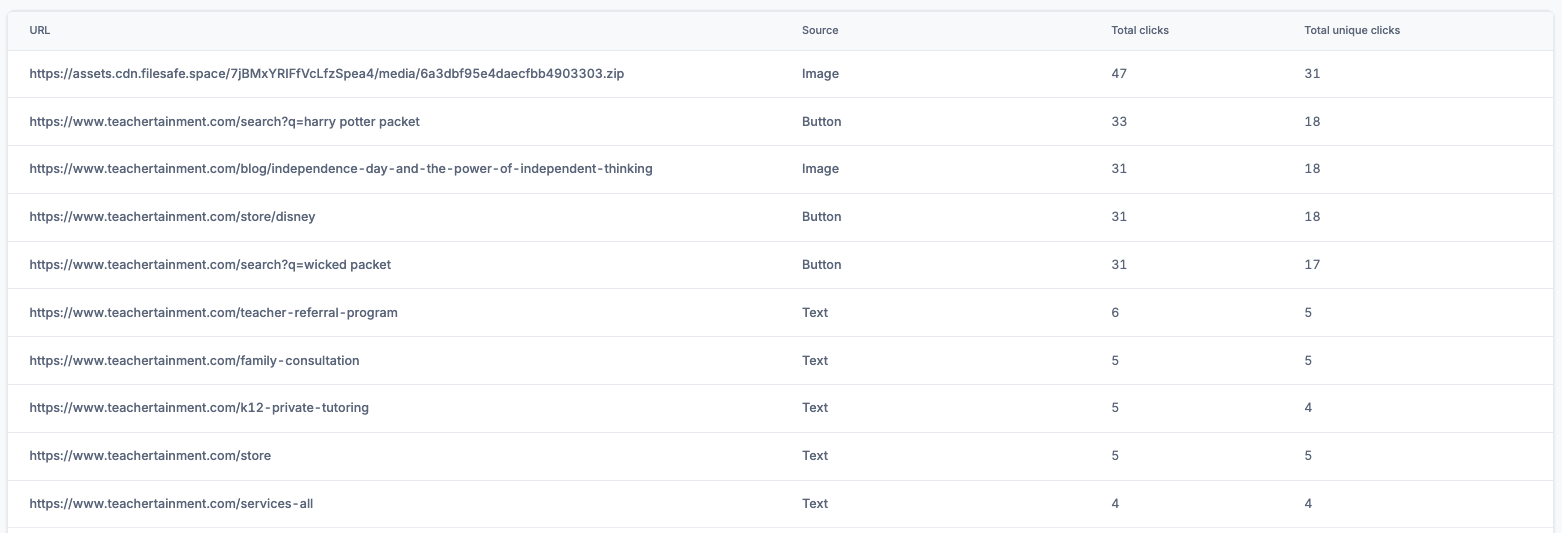Click the Total clicks column header
The image size is (1562, 533).
(x=1140, y=31)
